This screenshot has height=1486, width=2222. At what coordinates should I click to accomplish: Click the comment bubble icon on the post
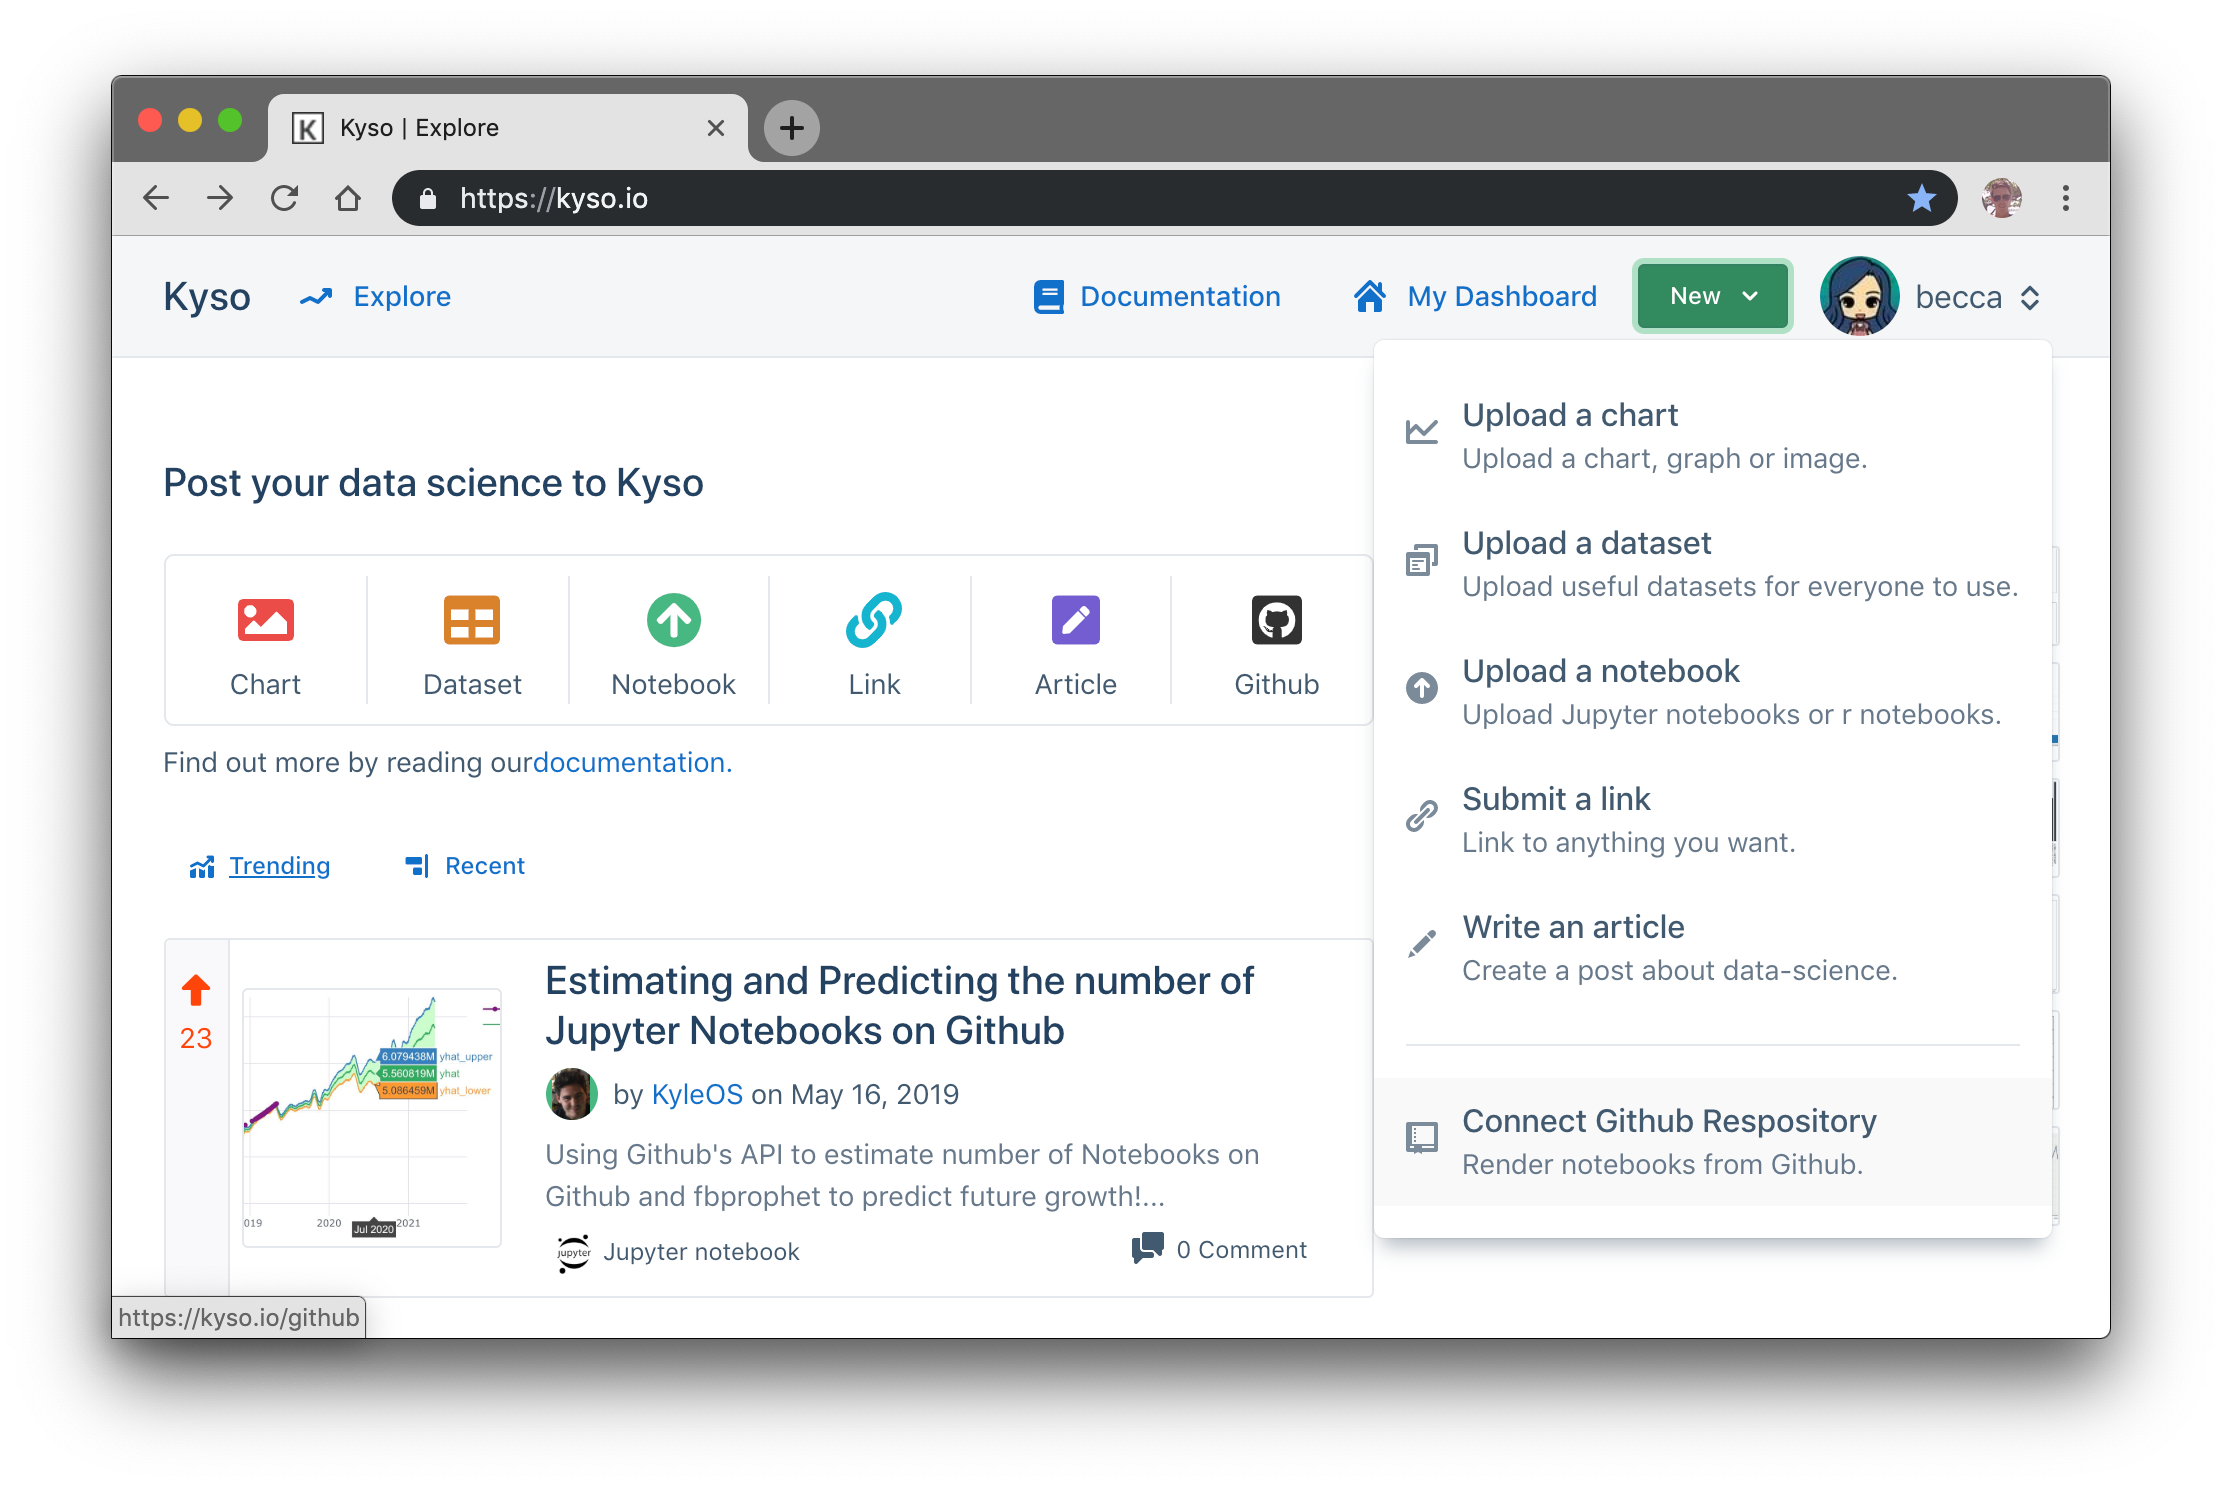click(1146, 1249)
